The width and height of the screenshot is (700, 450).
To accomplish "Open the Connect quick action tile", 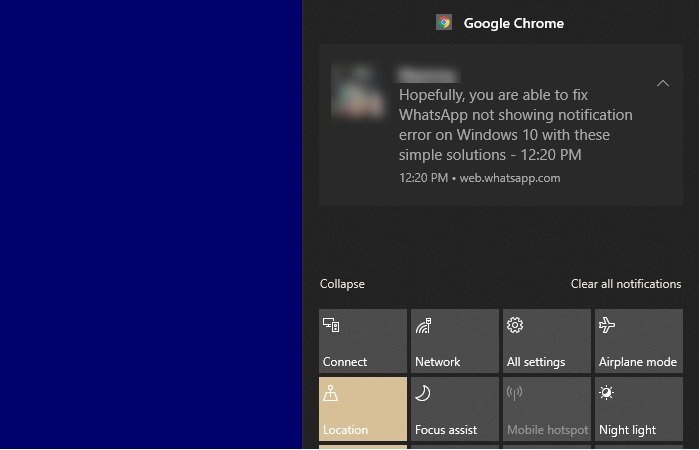I will (x=363, y=341).
